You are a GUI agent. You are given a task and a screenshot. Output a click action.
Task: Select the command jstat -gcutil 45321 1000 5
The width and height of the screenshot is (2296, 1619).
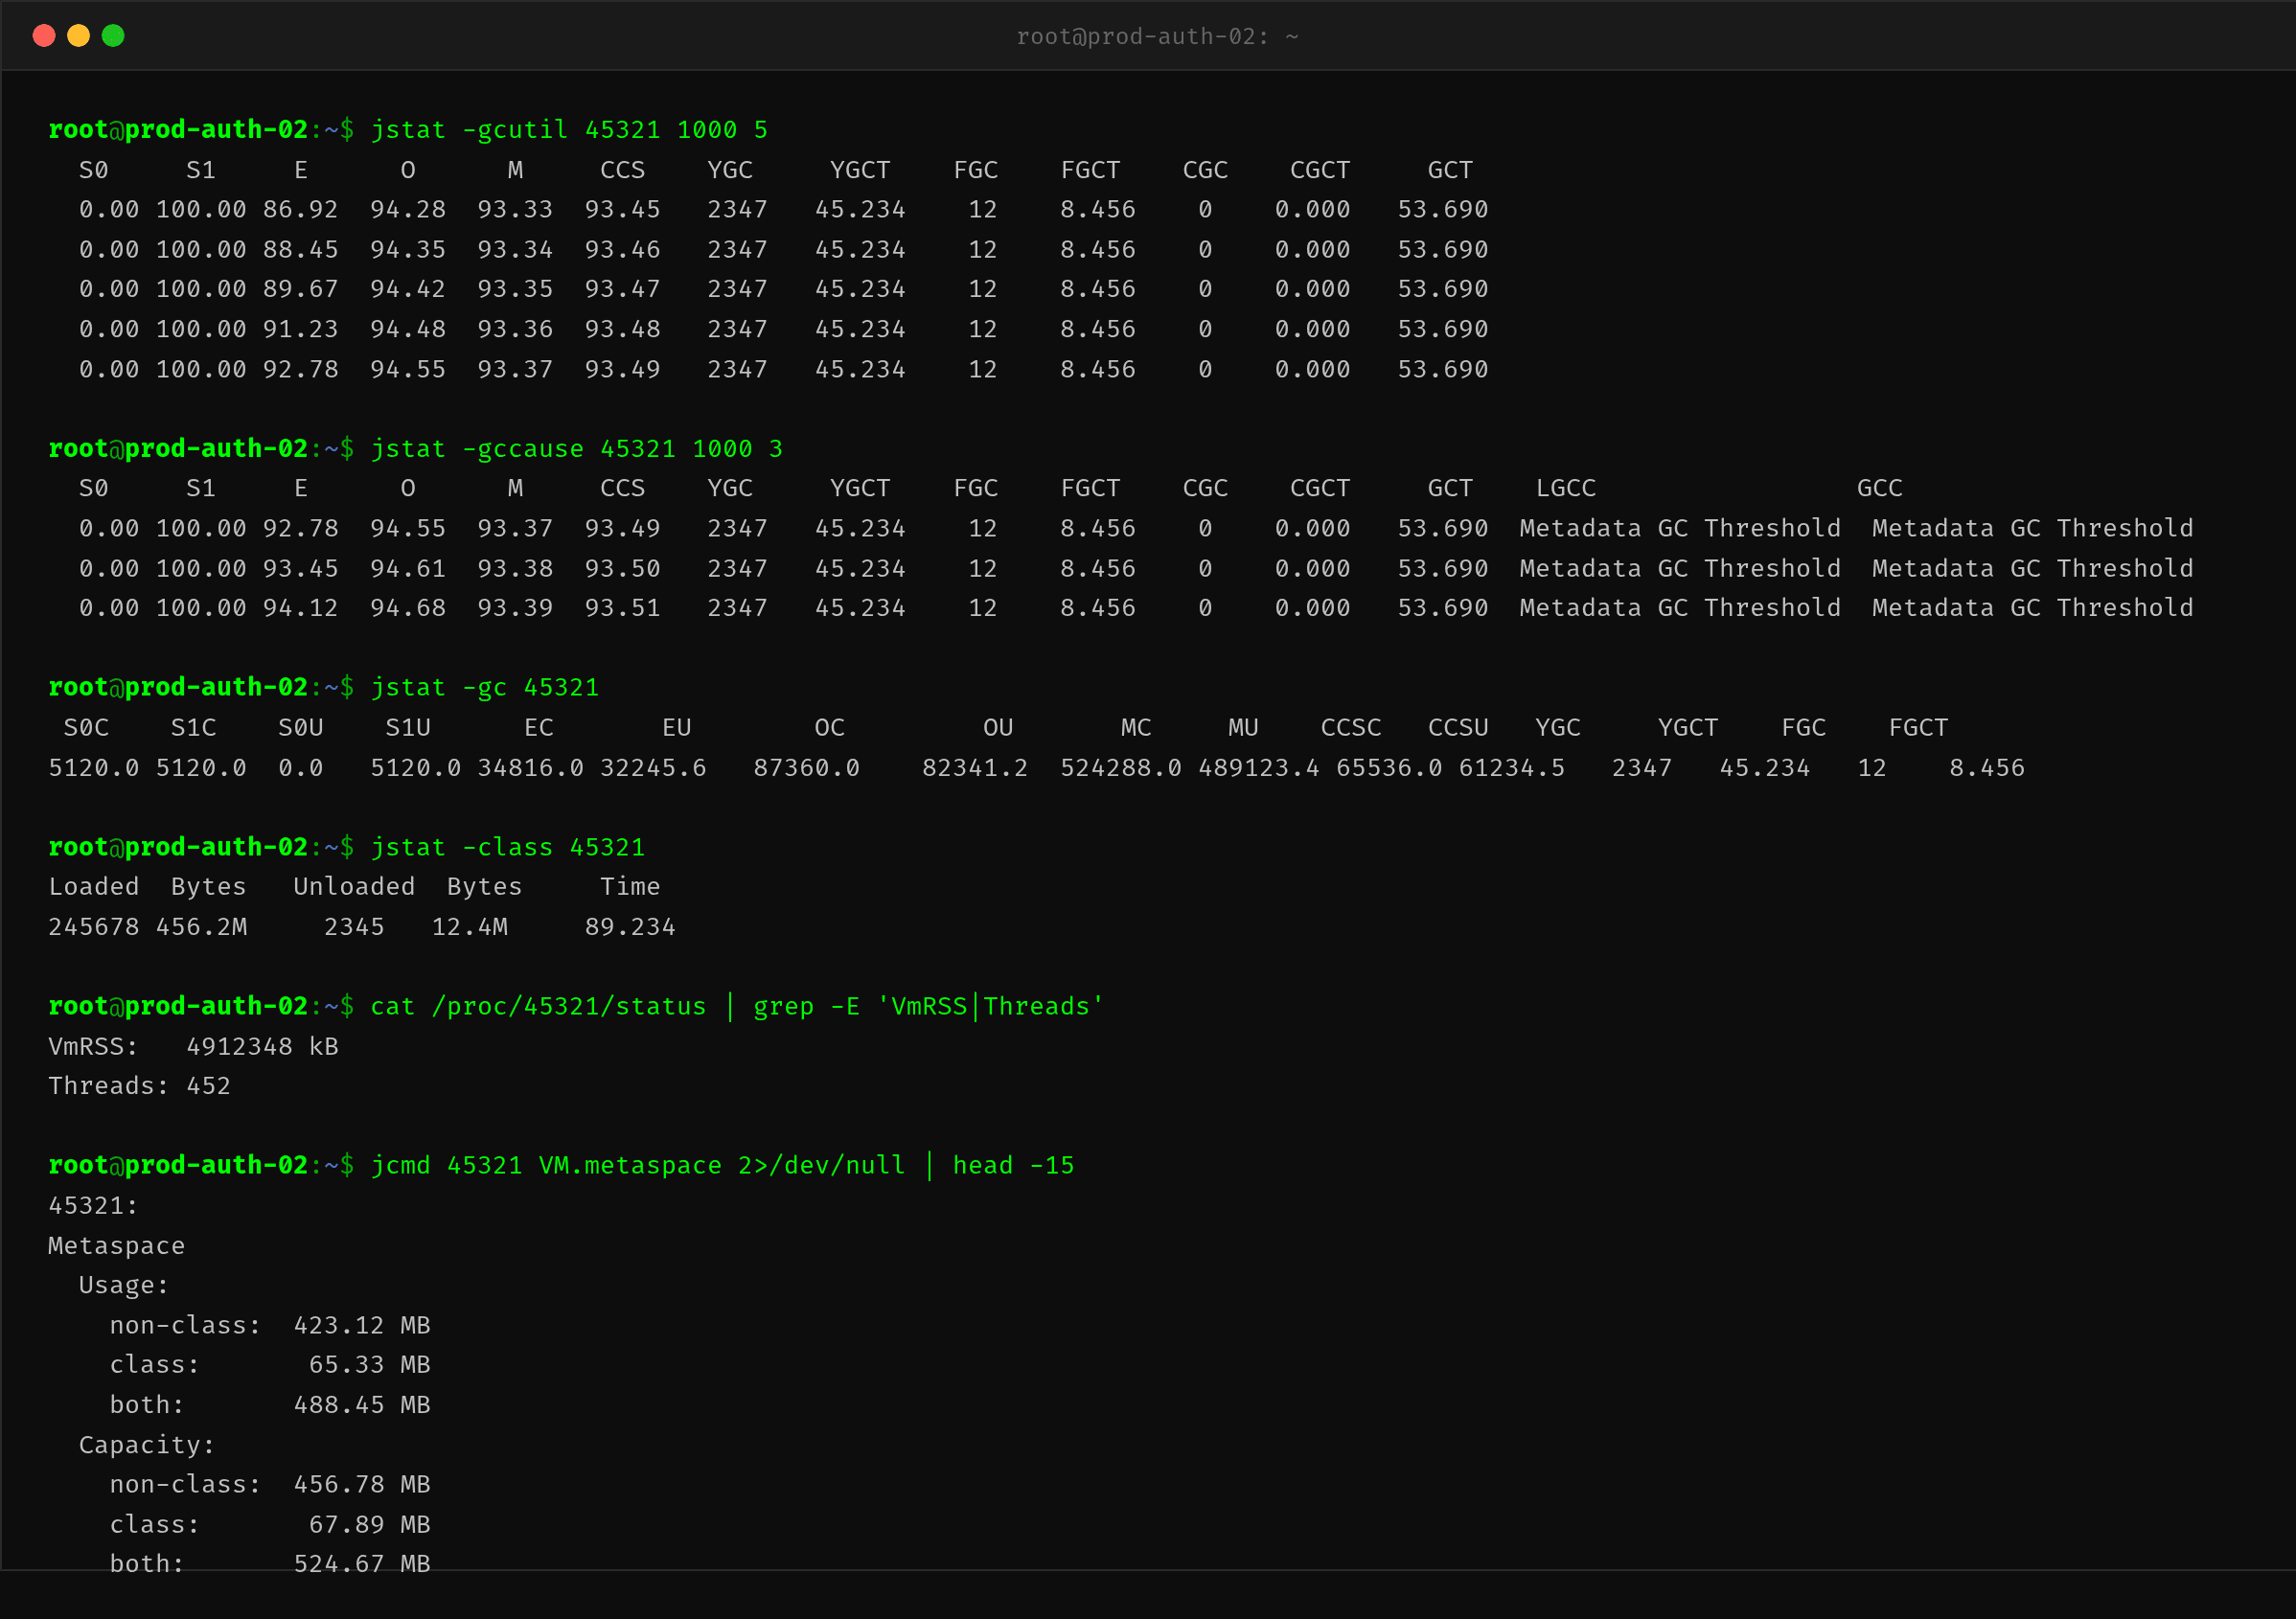[569, 130]
